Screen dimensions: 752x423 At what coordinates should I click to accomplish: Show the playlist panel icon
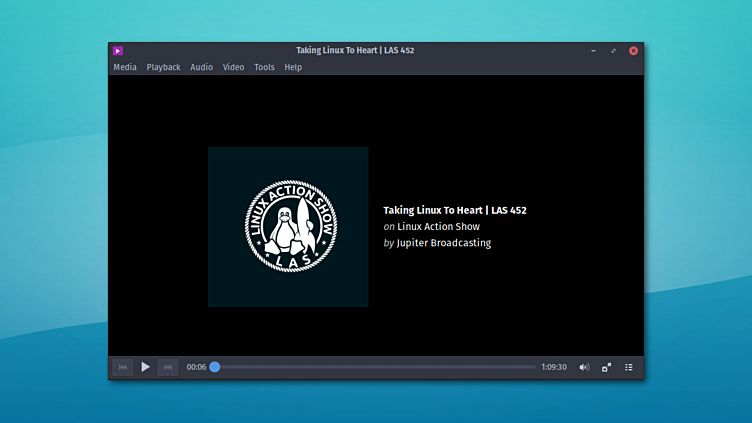pyautogui.click(x=629, y=367)
